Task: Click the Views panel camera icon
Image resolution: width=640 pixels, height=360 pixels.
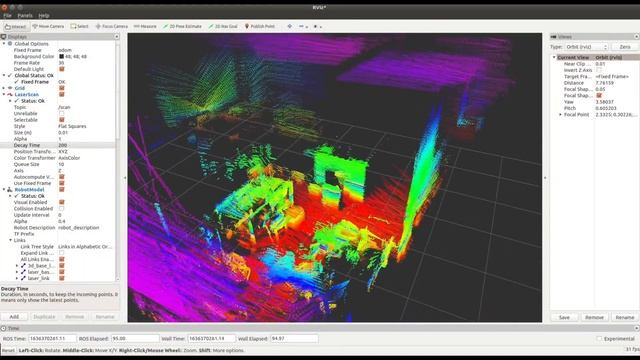Action: [553, 37]
